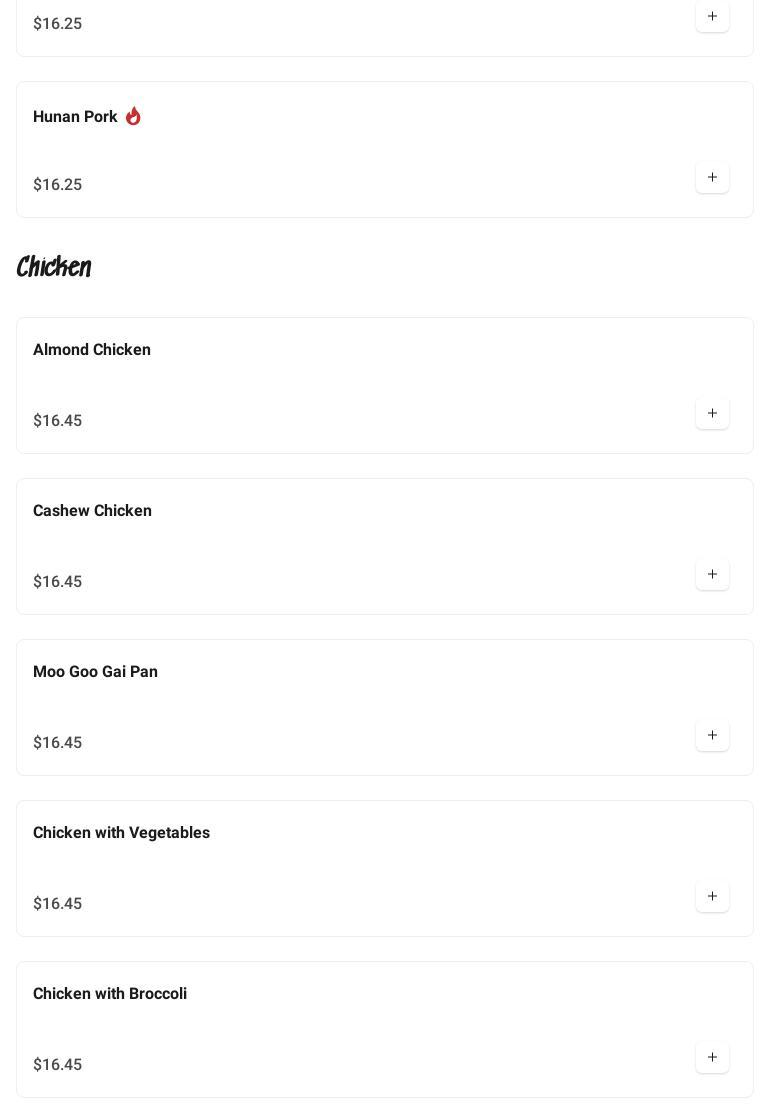Image resolution: width=770 pixels, height=1116 pixels.
Task: Add Moo Goo Gai Pan via plus icon
Action: pyautogui.click(x=712, y=736)
